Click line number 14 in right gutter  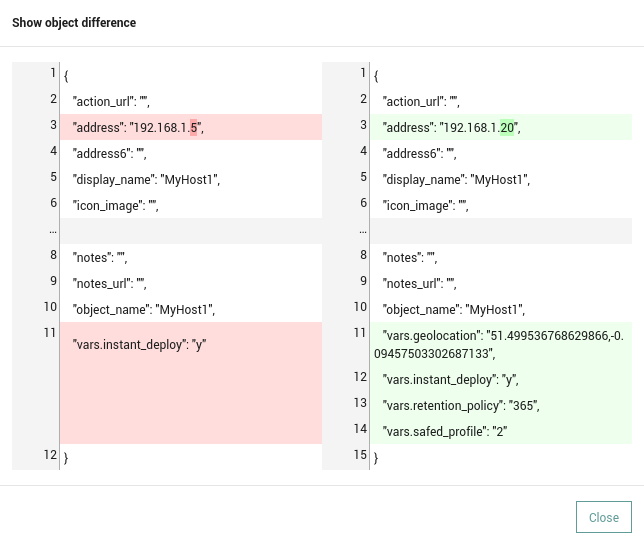pyautogui.click(x=360, y=428)
